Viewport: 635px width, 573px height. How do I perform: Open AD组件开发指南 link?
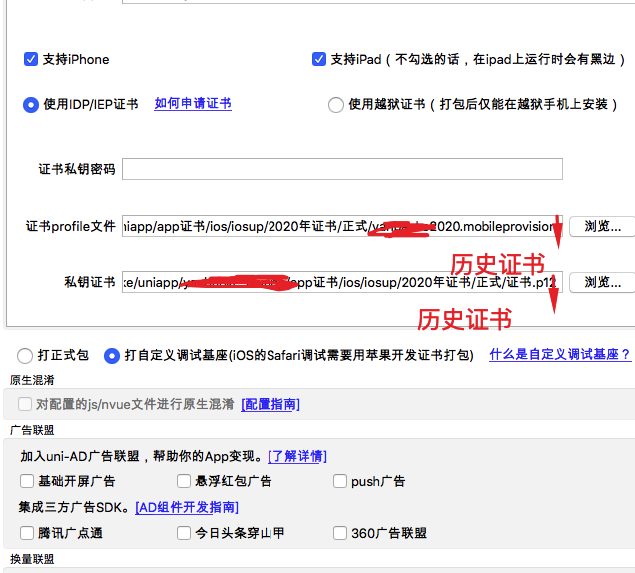pyautogui.click(x=187, y=507)
